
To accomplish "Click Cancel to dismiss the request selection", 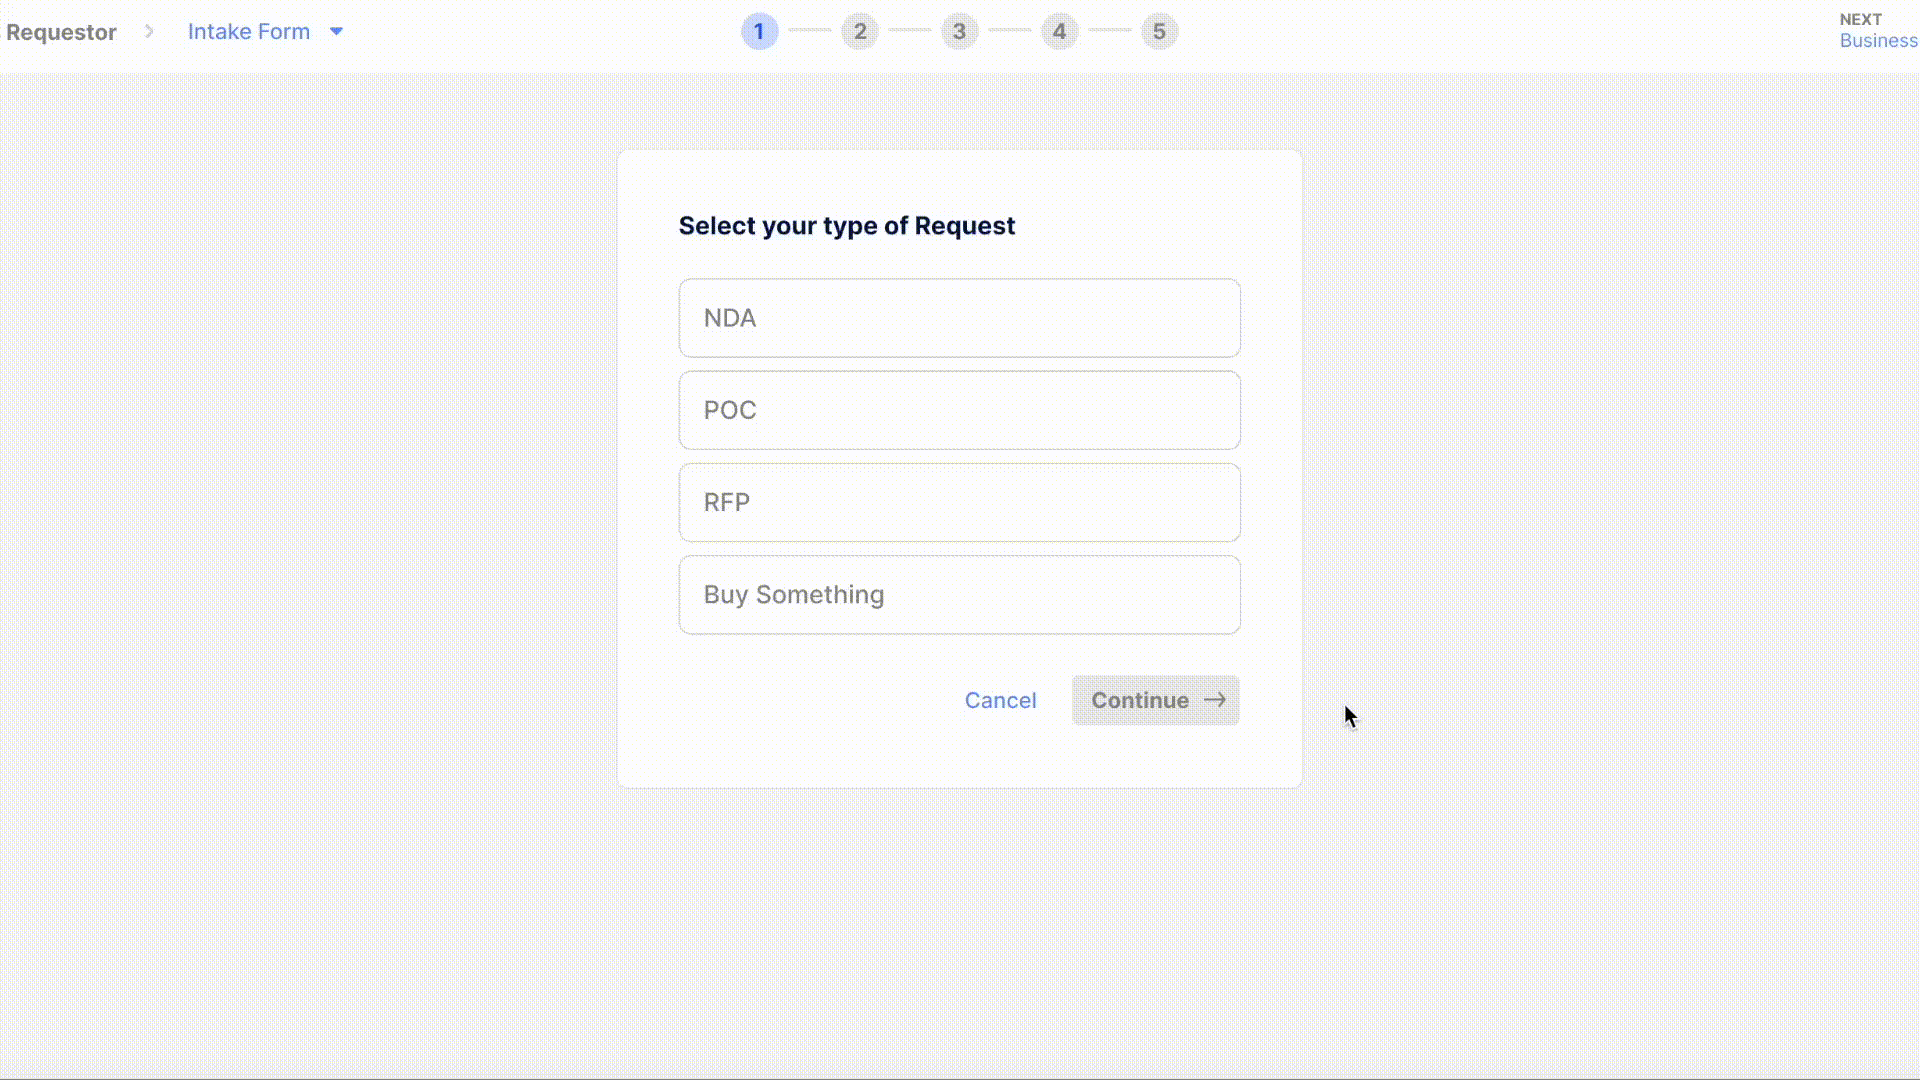I will 1000,700.
